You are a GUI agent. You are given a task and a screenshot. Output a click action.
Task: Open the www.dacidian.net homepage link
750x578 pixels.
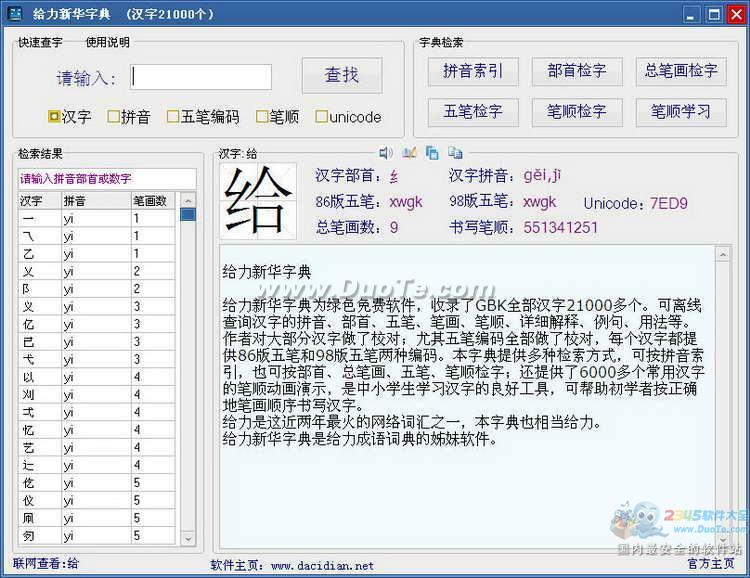tap(322, 566)
